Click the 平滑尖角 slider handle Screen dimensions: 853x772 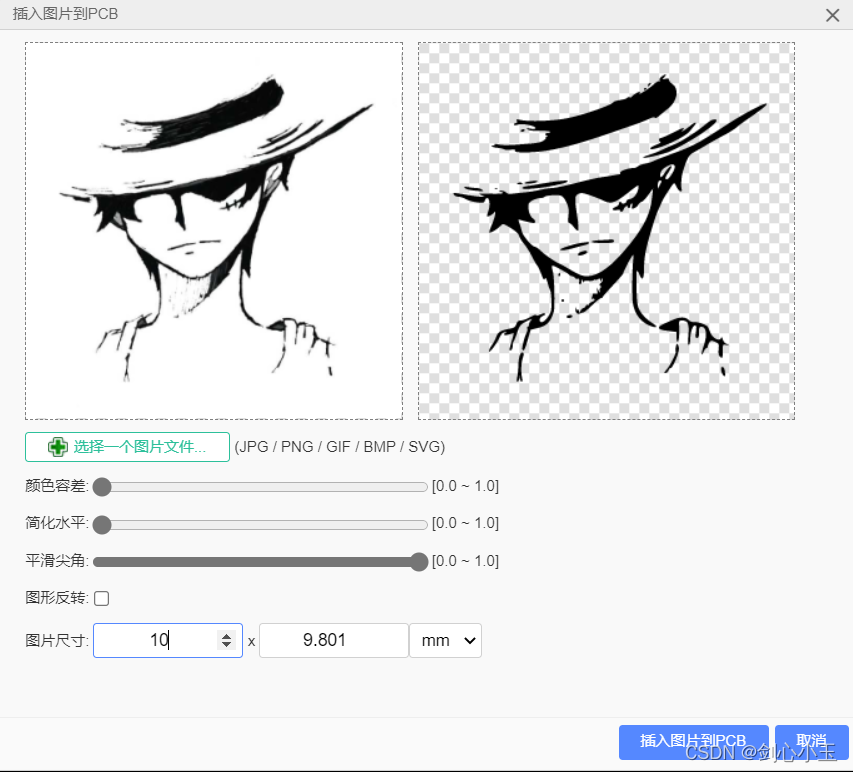[x=419, y=562]
